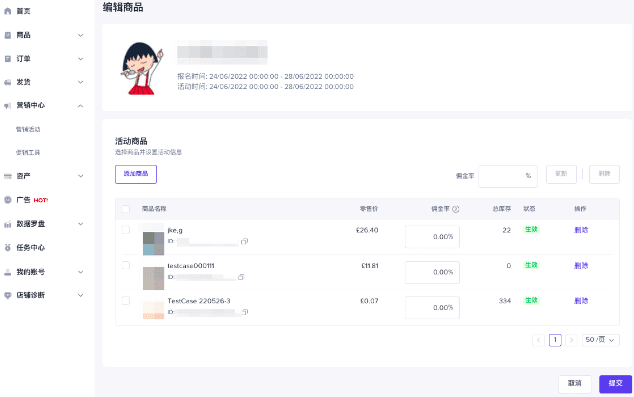The image size is (634, 397).
Task: Click the 佣金率 help question icon
Action: click(x=456, y=209)
